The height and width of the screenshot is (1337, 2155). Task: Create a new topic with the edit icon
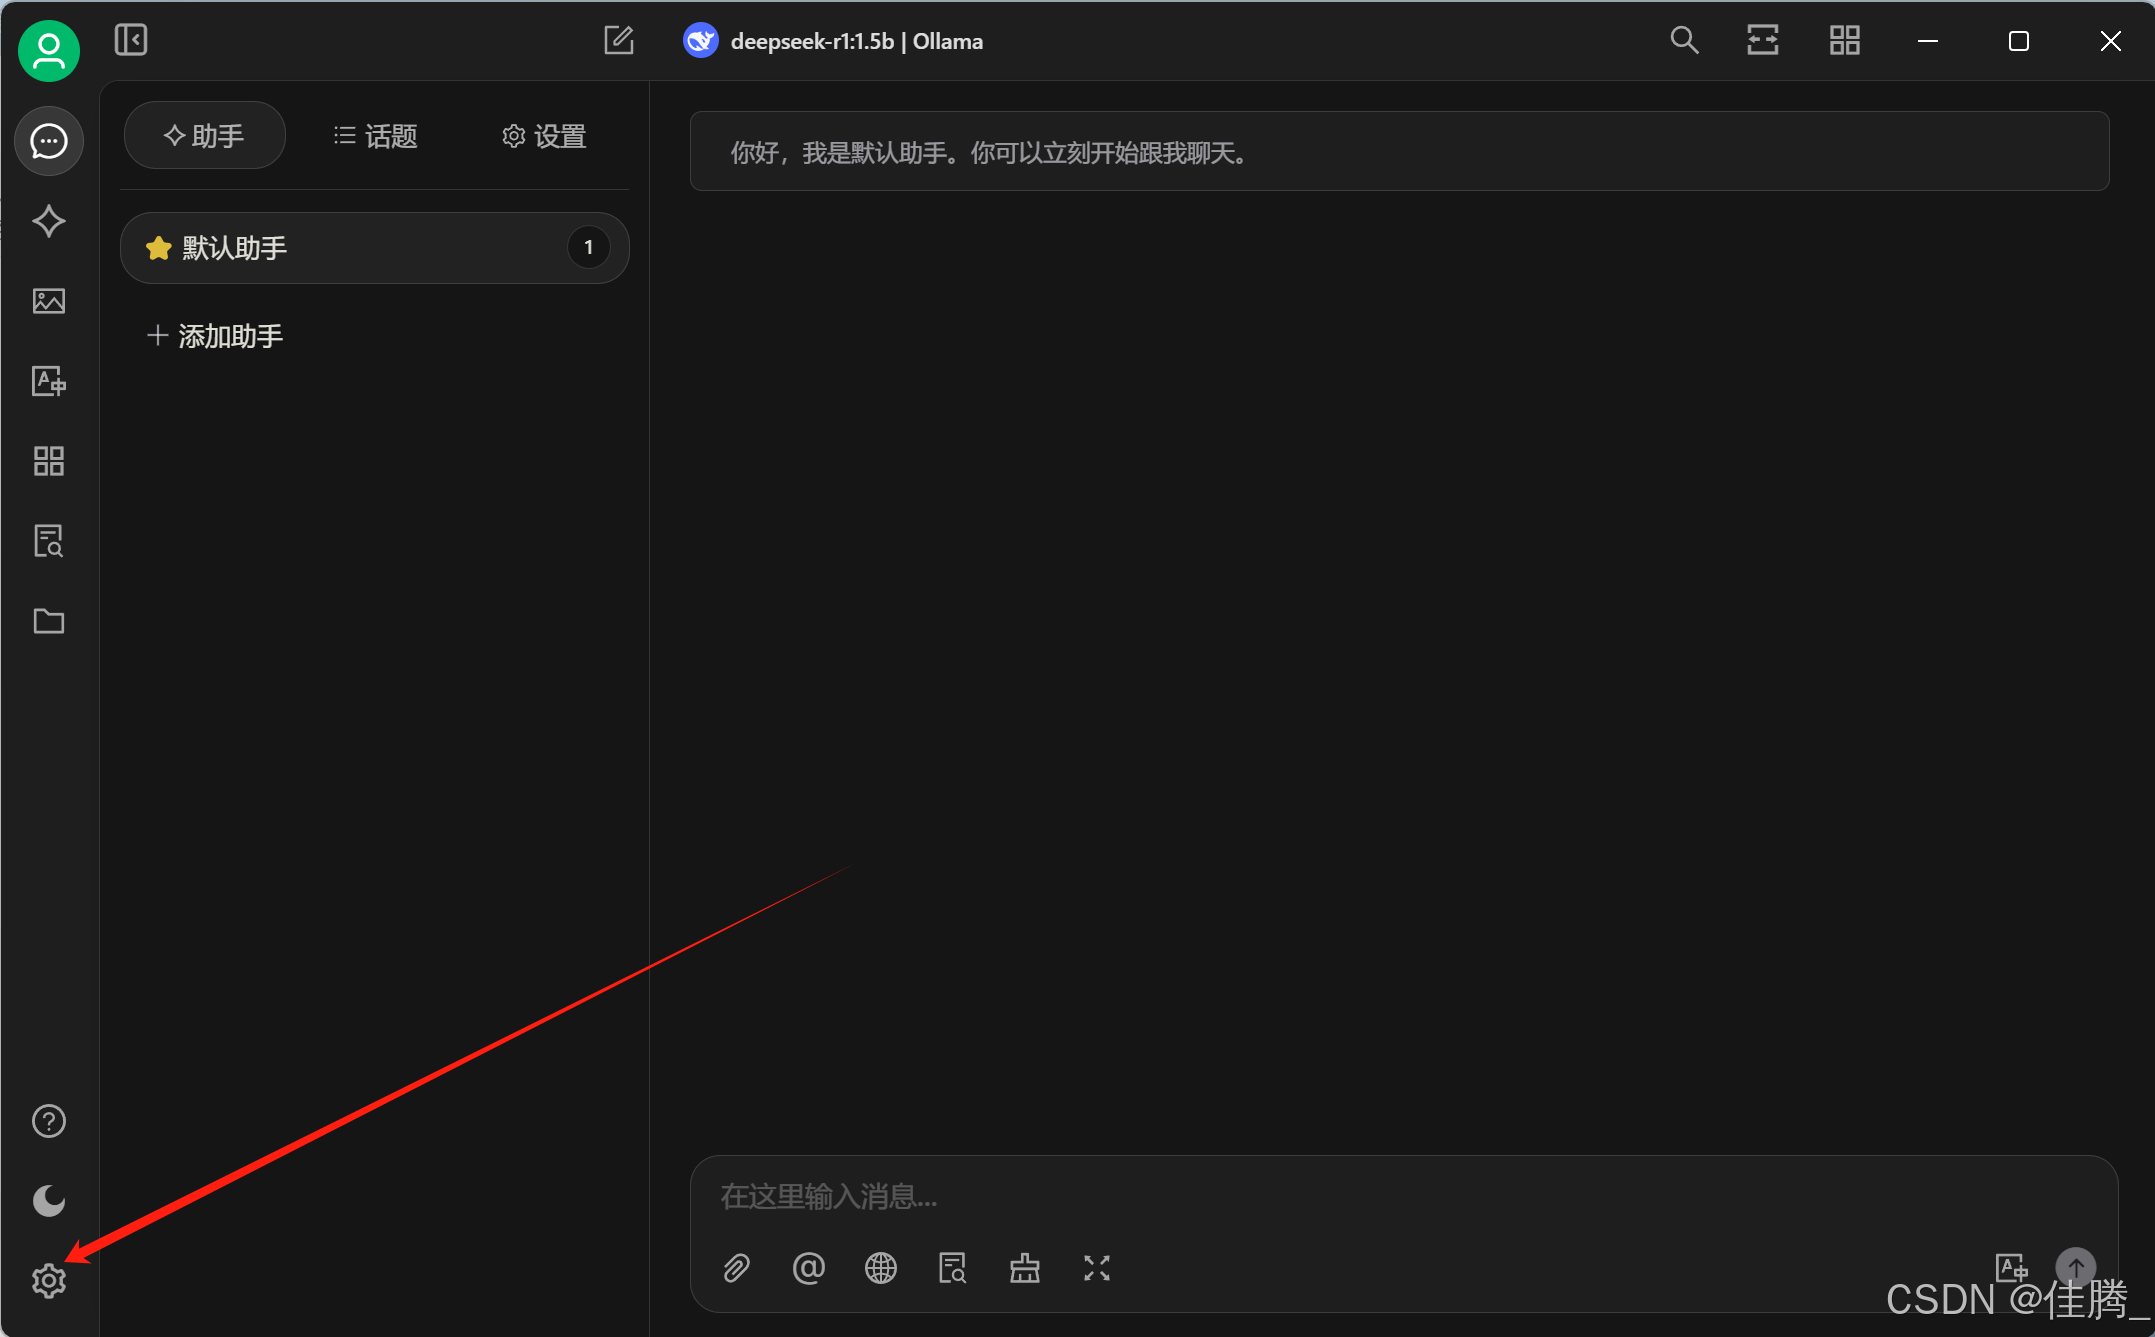619,40
